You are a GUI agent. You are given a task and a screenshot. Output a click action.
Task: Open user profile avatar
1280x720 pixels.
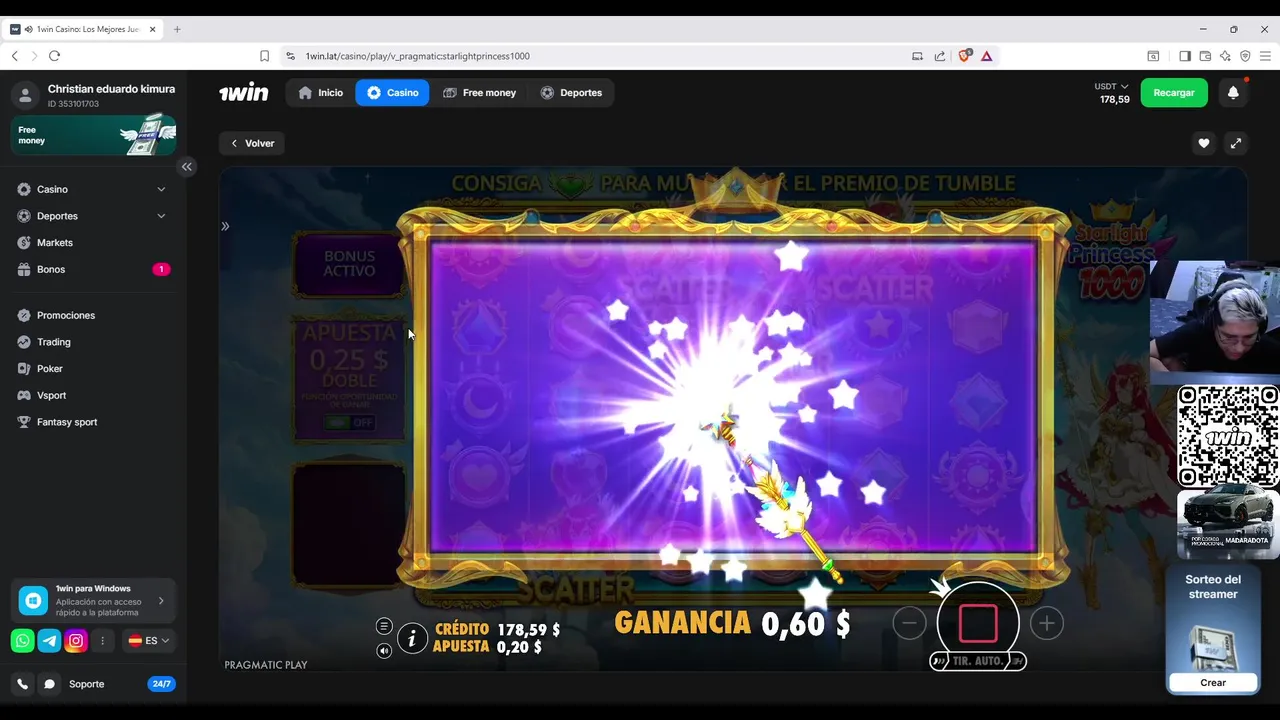pyautogui.click(x=26, y=95)
